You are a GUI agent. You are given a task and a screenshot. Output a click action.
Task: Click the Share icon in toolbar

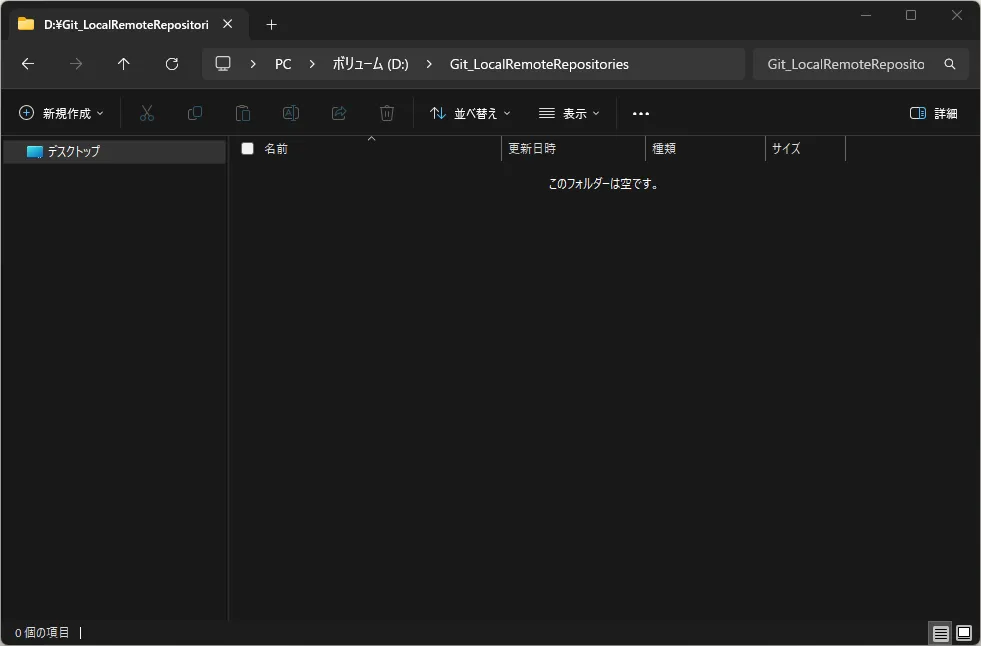pyautogui.click(x=339, y=113)
